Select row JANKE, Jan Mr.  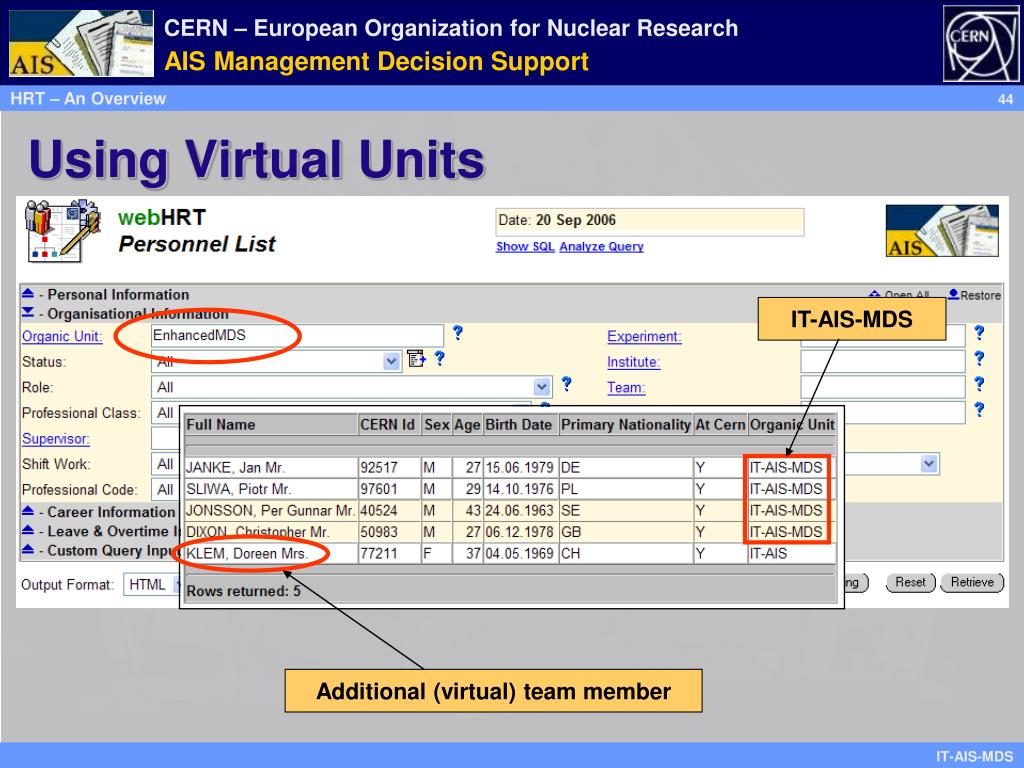[510, 468]
